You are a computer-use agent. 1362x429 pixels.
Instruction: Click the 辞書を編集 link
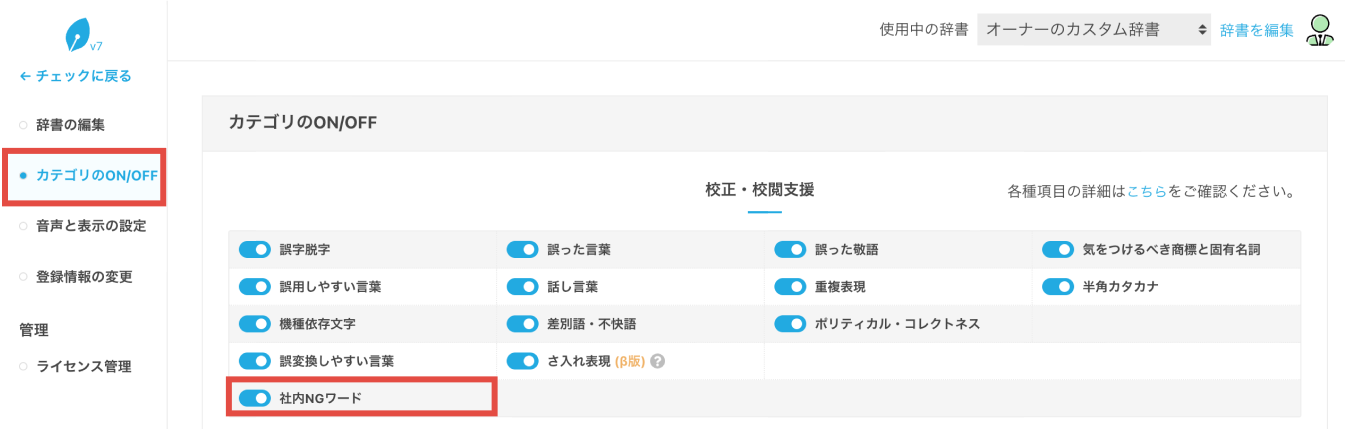pos(1256,30)
